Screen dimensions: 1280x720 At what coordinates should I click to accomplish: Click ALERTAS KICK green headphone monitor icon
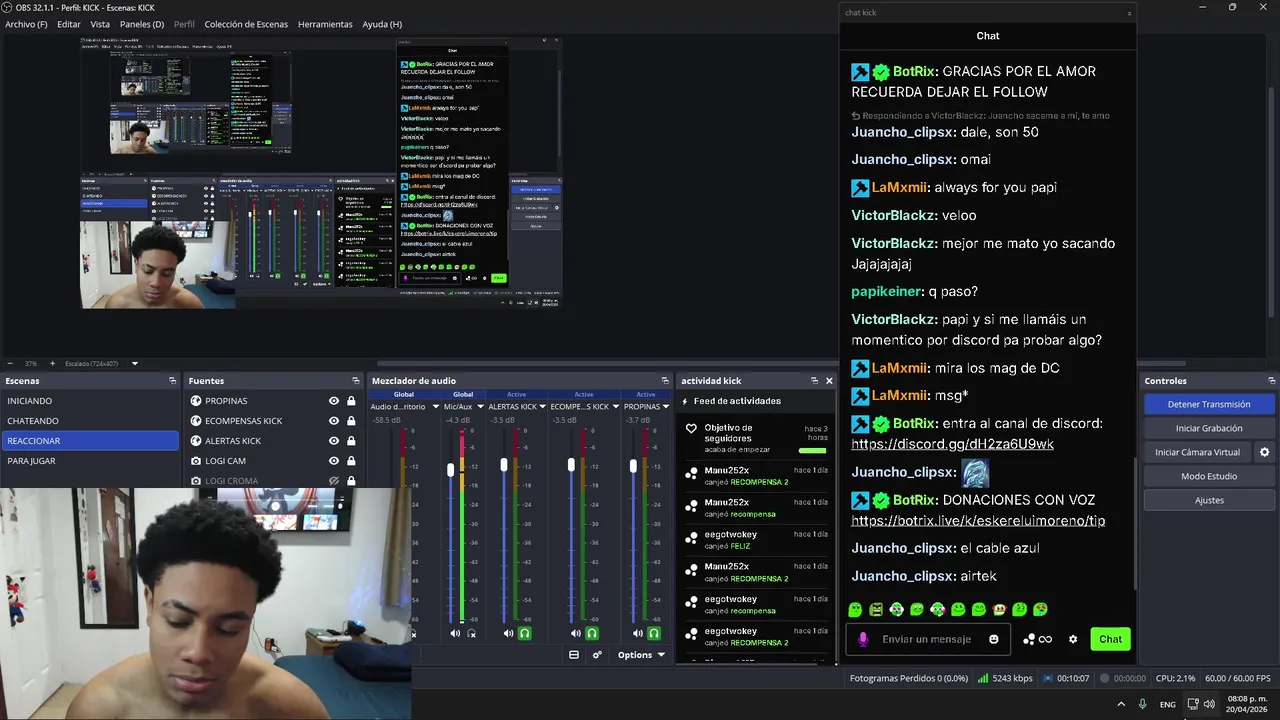click(524, 633)
